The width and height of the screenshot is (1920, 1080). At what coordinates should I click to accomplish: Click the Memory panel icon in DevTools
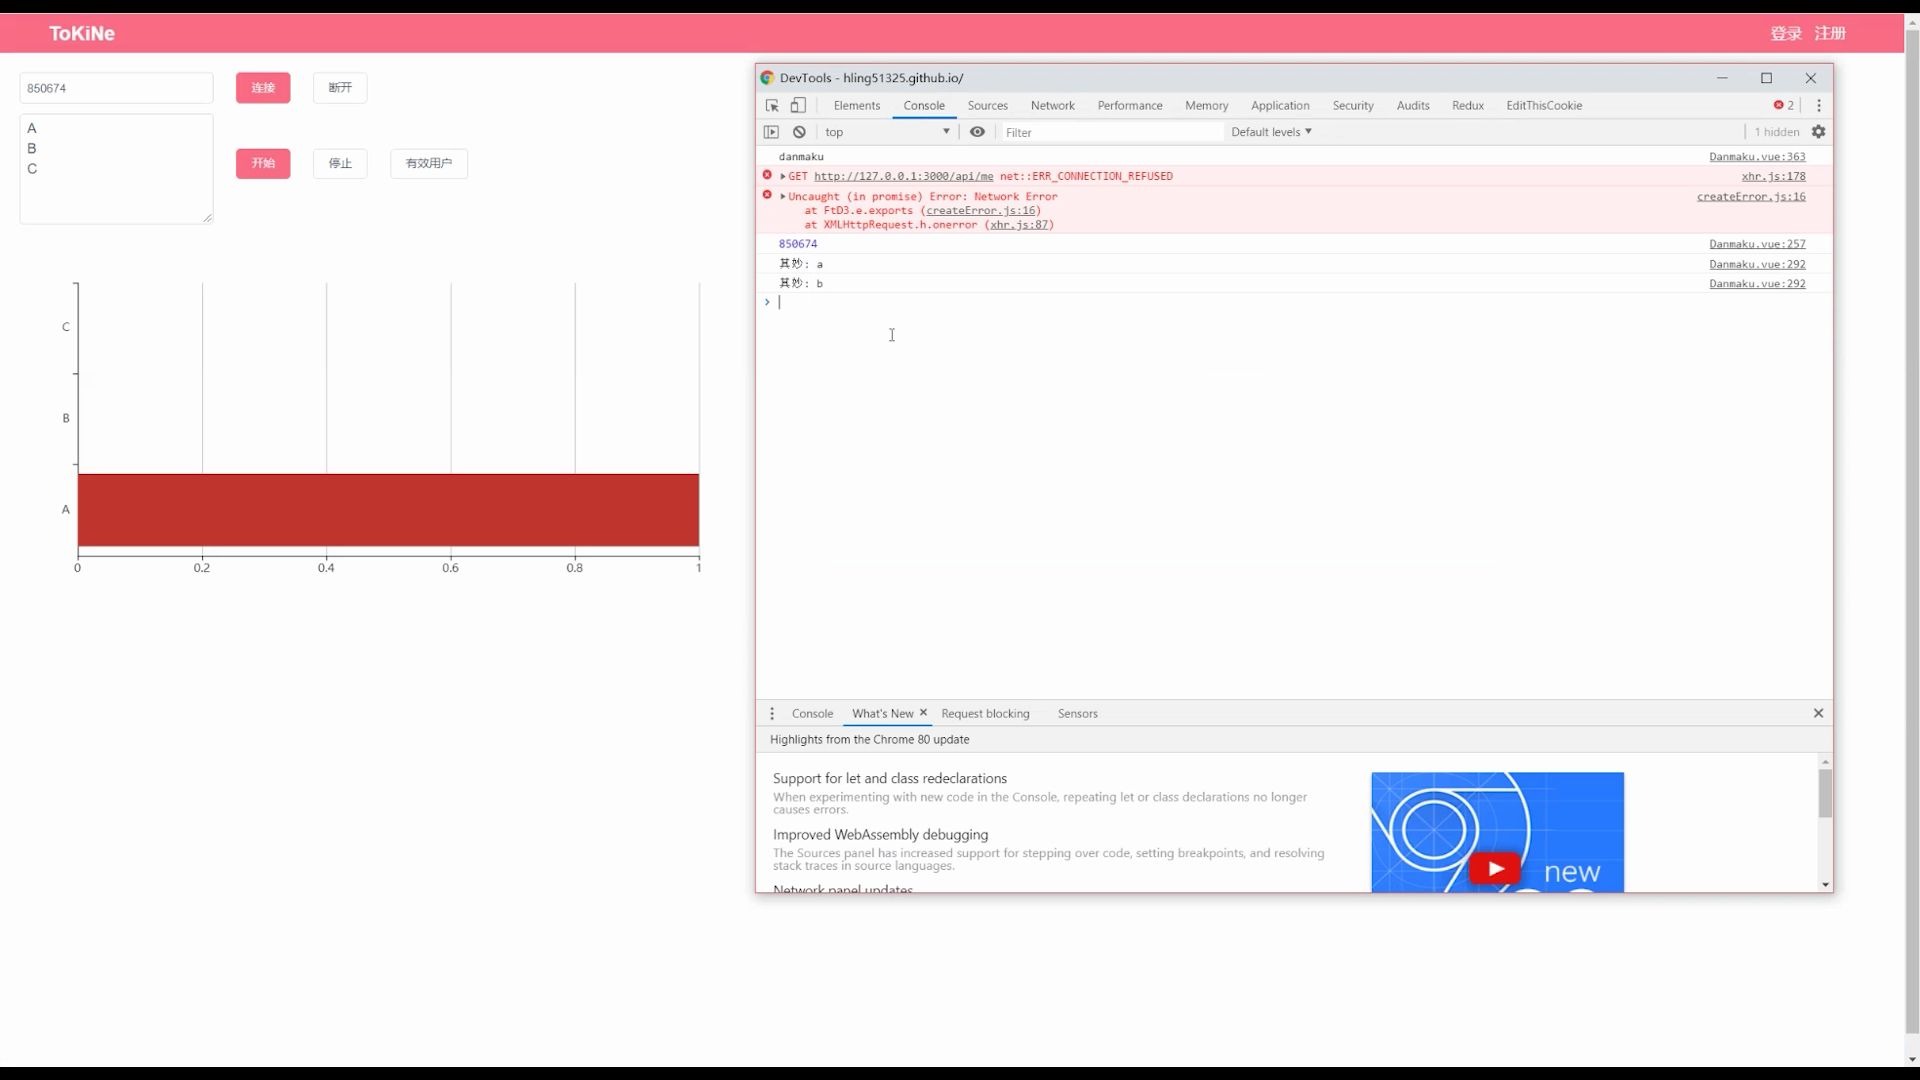1204,104
